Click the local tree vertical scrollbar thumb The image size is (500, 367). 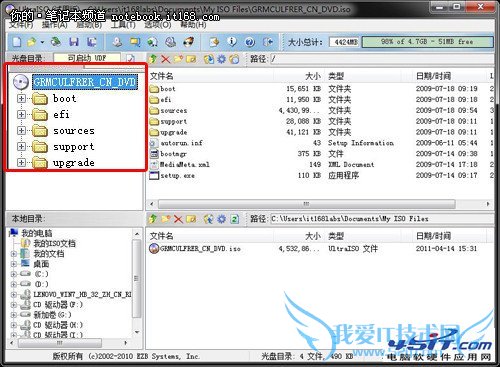pyautogui.click(x=136, y=278)
